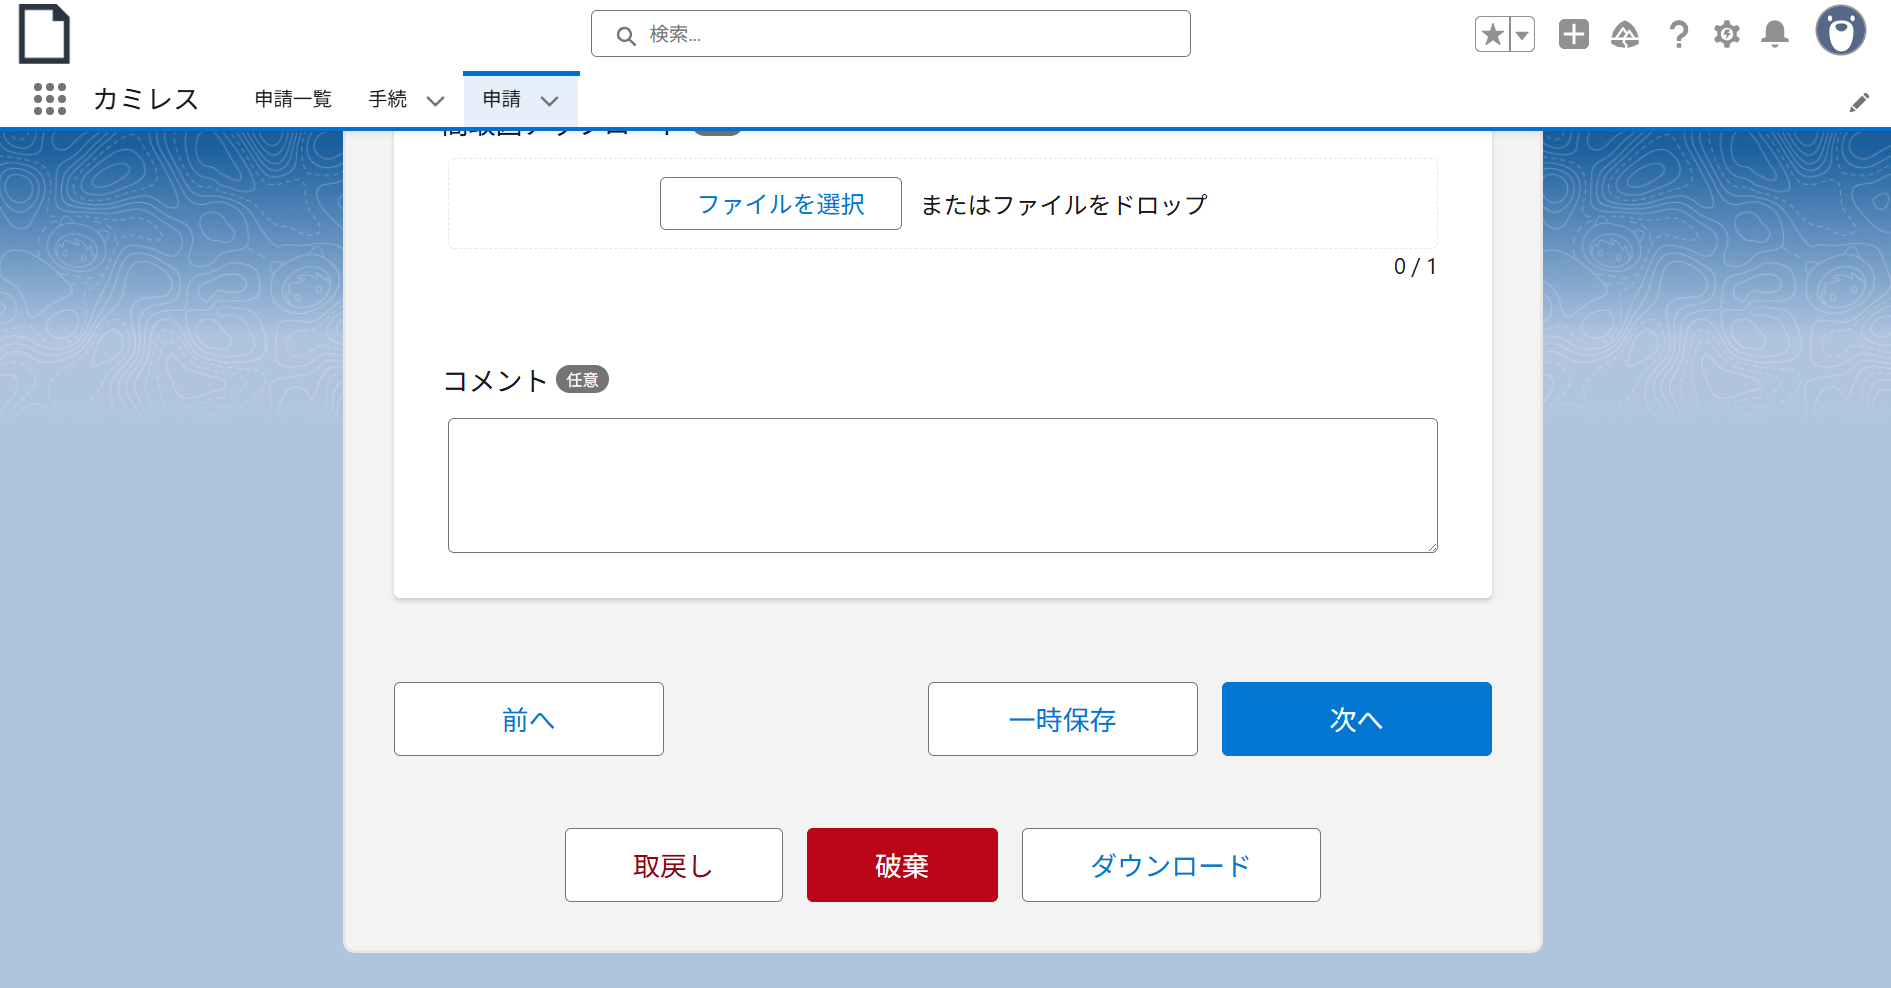This screenshot has width=1891, height=988.
Task: Click the edit navigation pencil icon
Action: pyautogui.click(x=1858, y=103)
